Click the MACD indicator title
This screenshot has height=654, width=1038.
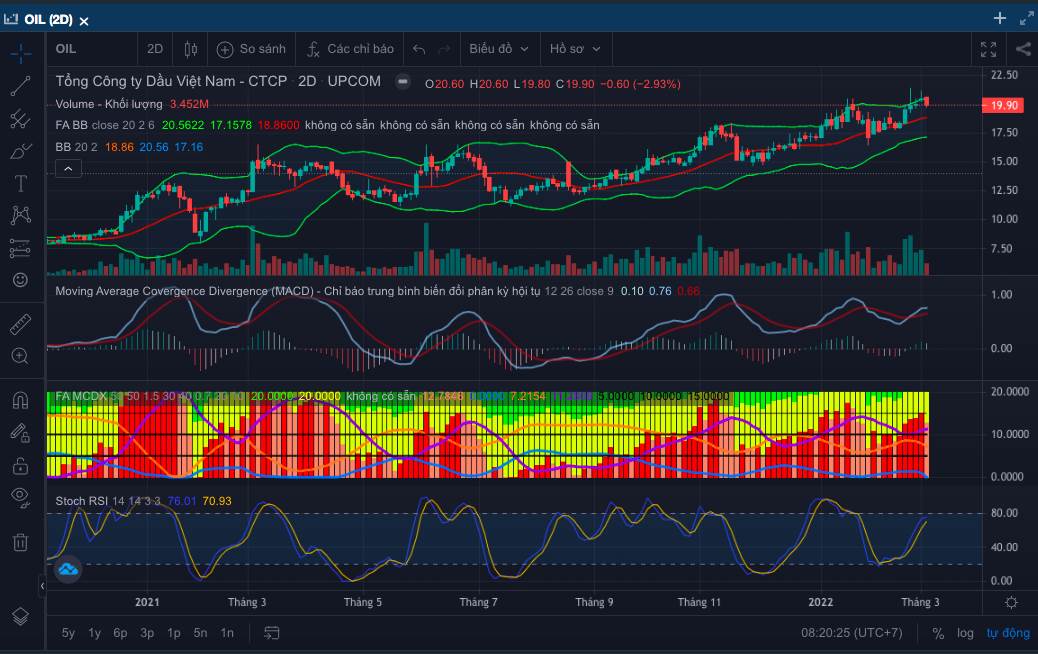pos(297,291)
